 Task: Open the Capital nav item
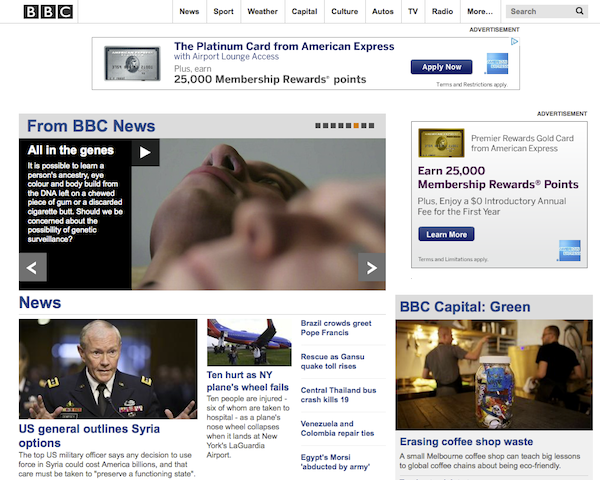tap(305, 11)
